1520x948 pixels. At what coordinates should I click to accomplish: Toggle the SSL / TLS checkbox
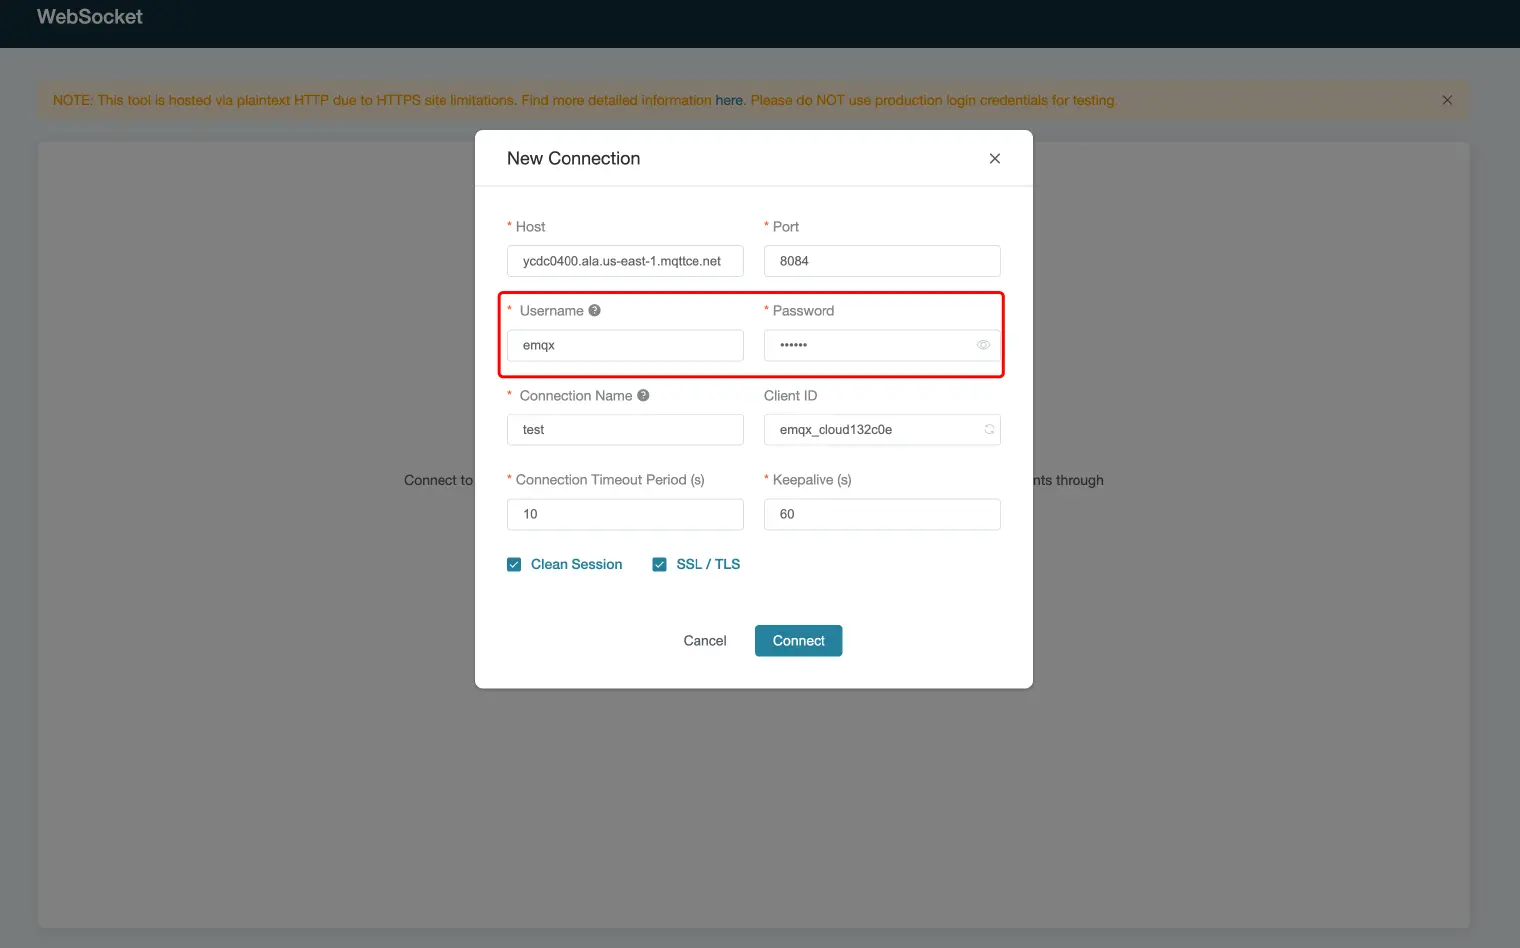coord(659,564)
